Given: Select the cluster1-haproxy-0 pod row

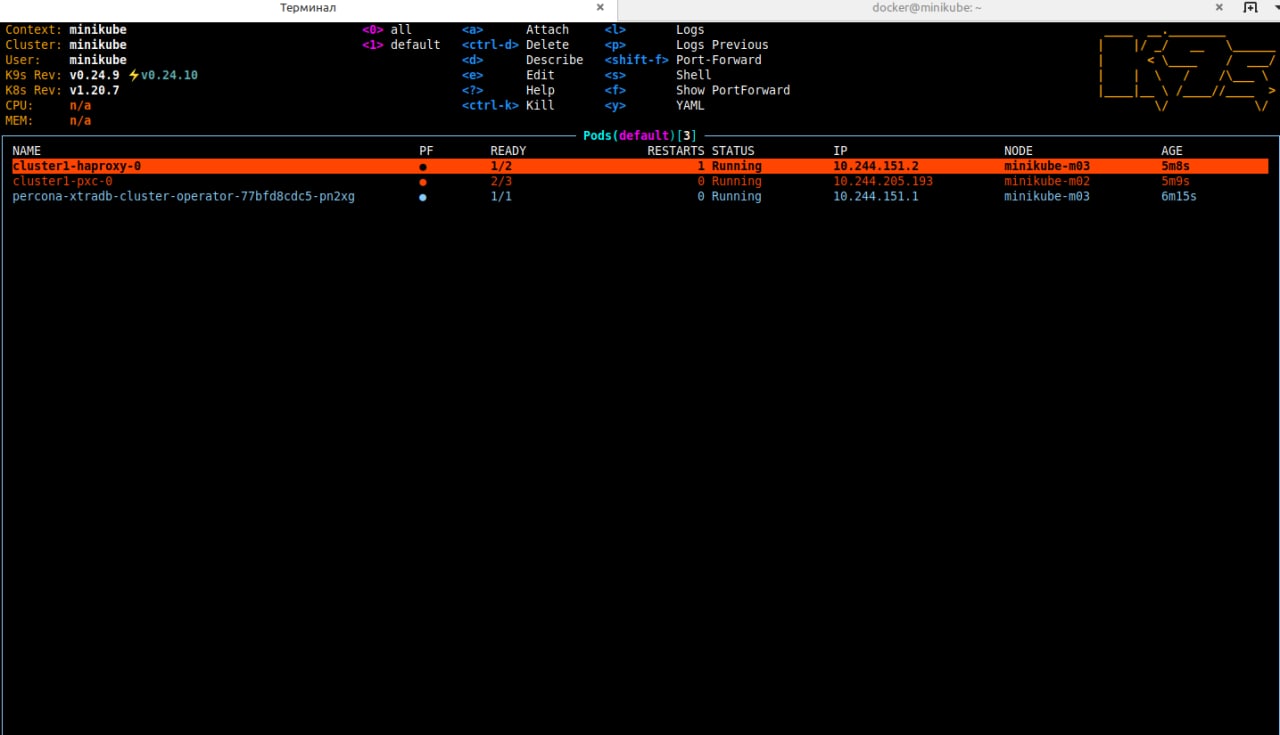Looking at the screenshot, I should coord(640,166).
